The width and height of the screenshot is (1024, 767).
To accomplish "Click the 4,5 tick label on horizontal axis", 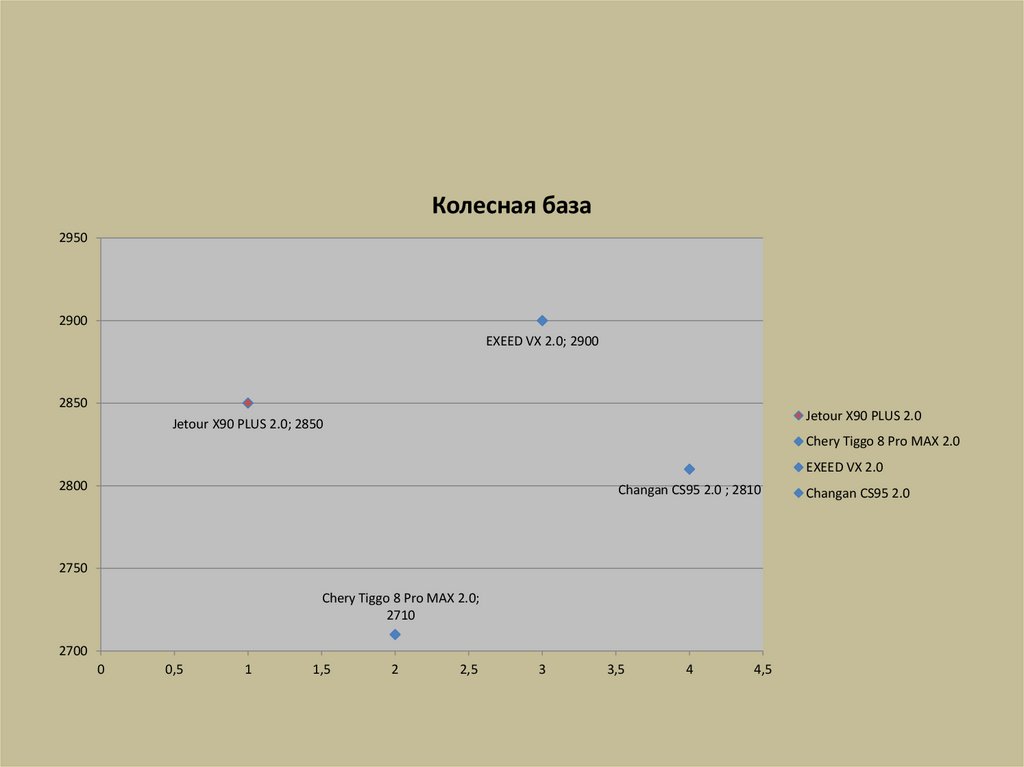I will pyautogui.click(x=763, y=670).
